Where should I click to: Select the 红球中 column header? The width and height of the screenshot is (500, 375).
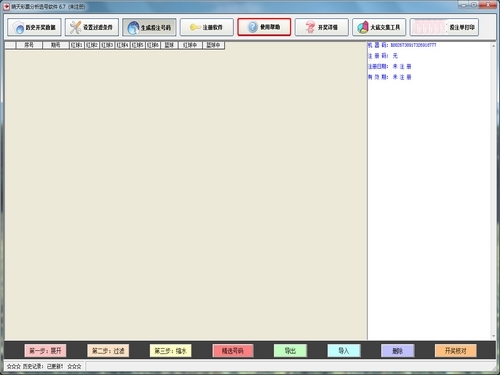(x=190, y=45)
